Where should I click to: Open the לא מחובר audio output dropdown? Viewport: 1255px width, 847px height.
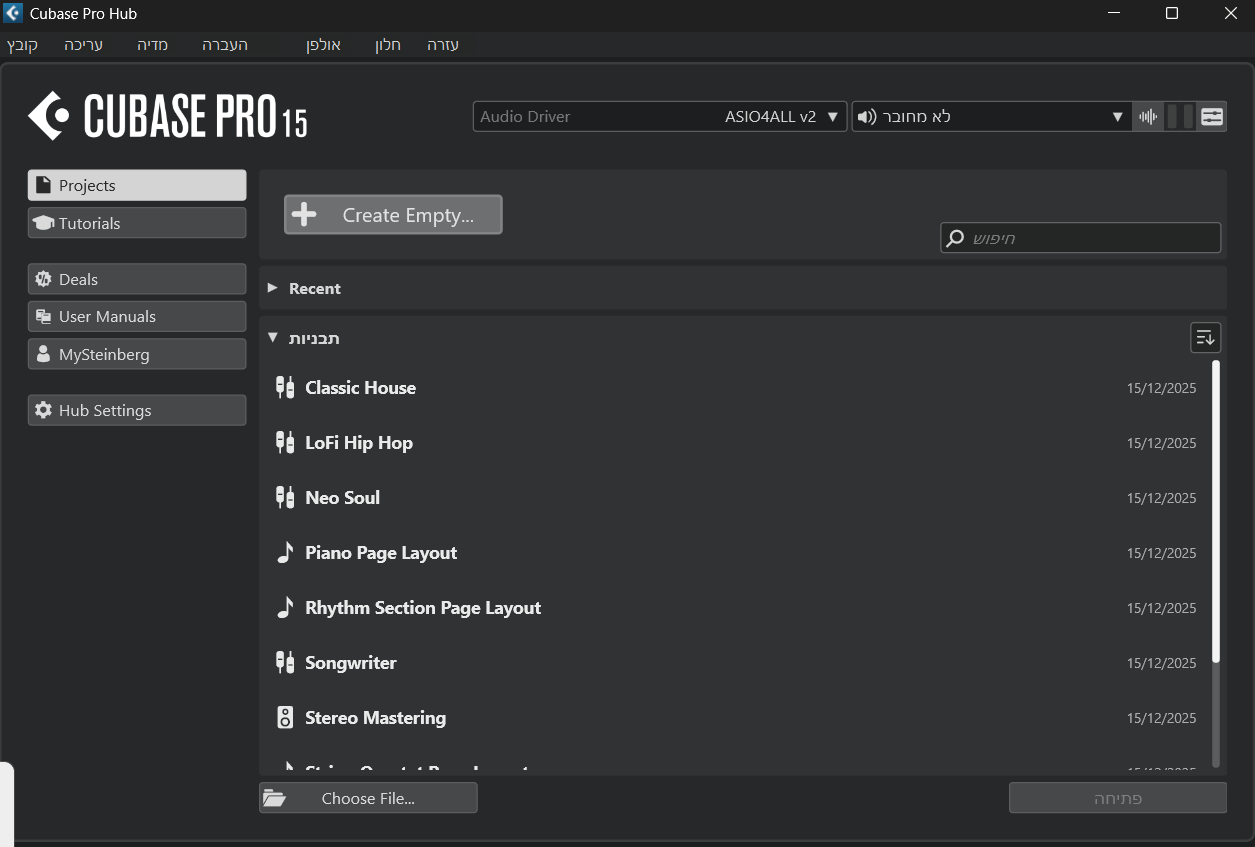click(991, 116)
